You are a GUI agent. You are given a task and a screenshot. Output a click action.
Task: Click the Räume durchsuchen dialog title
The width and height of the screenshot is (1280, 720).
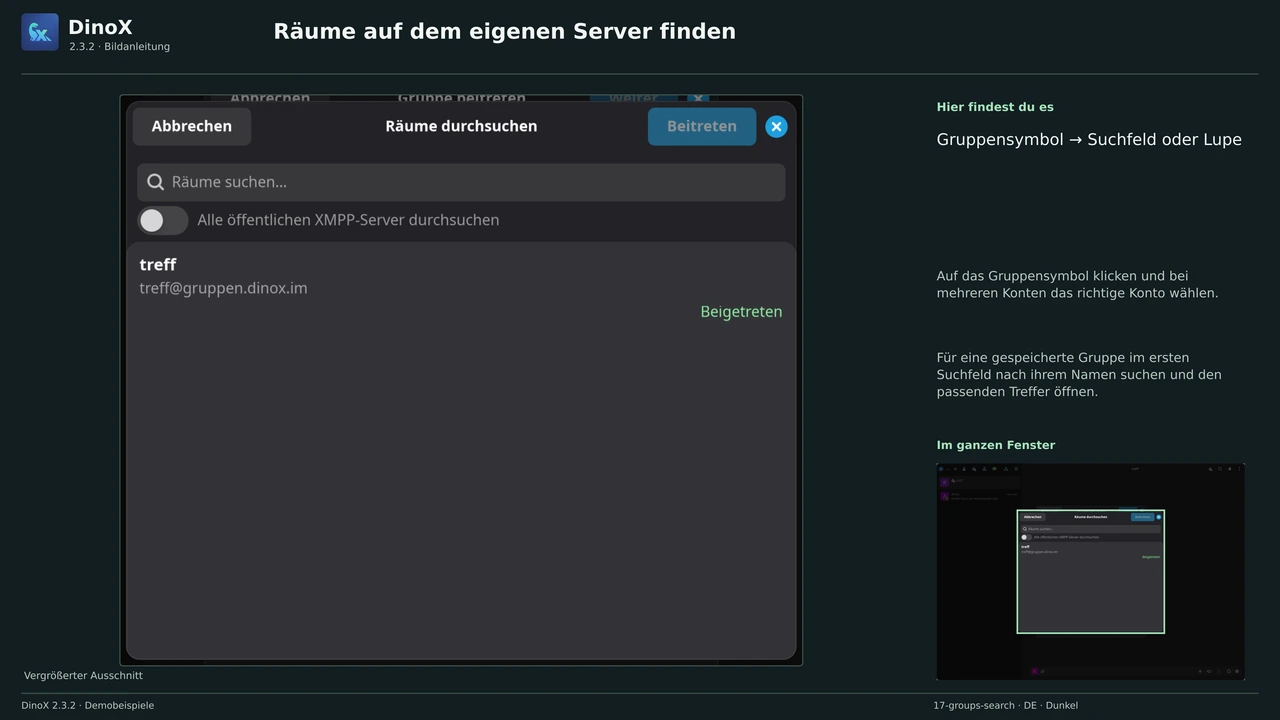point(461,126)
